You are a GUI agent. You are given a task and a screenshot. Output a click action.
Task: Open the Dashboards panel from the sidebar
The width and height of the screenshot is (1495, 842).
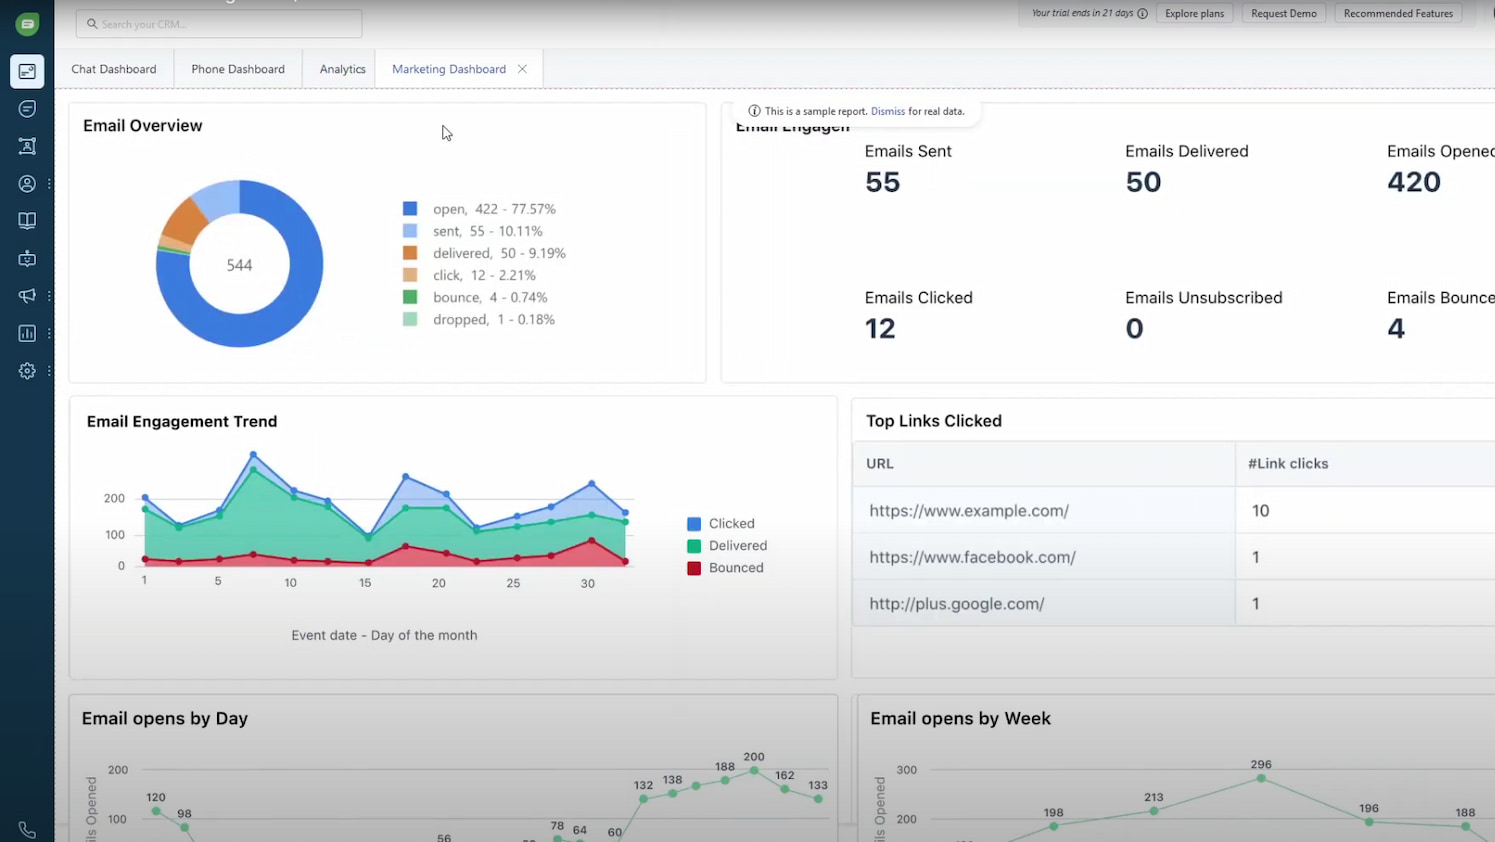[27, 70]
